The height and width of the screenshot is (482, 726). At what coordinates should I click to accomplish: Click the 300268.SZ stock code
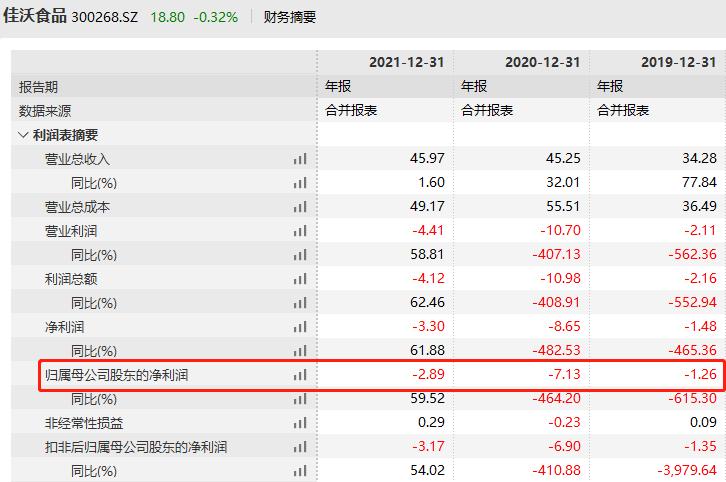tap(105, 17)
